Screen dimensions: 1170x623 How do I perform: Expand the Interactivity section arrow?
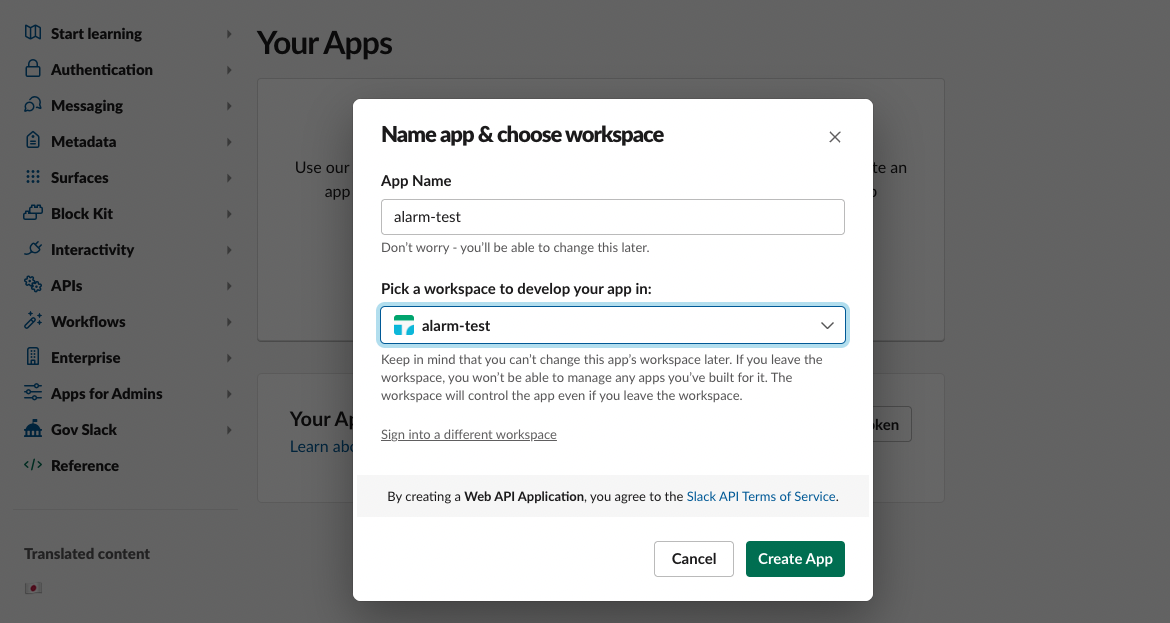tap(229, 250)
